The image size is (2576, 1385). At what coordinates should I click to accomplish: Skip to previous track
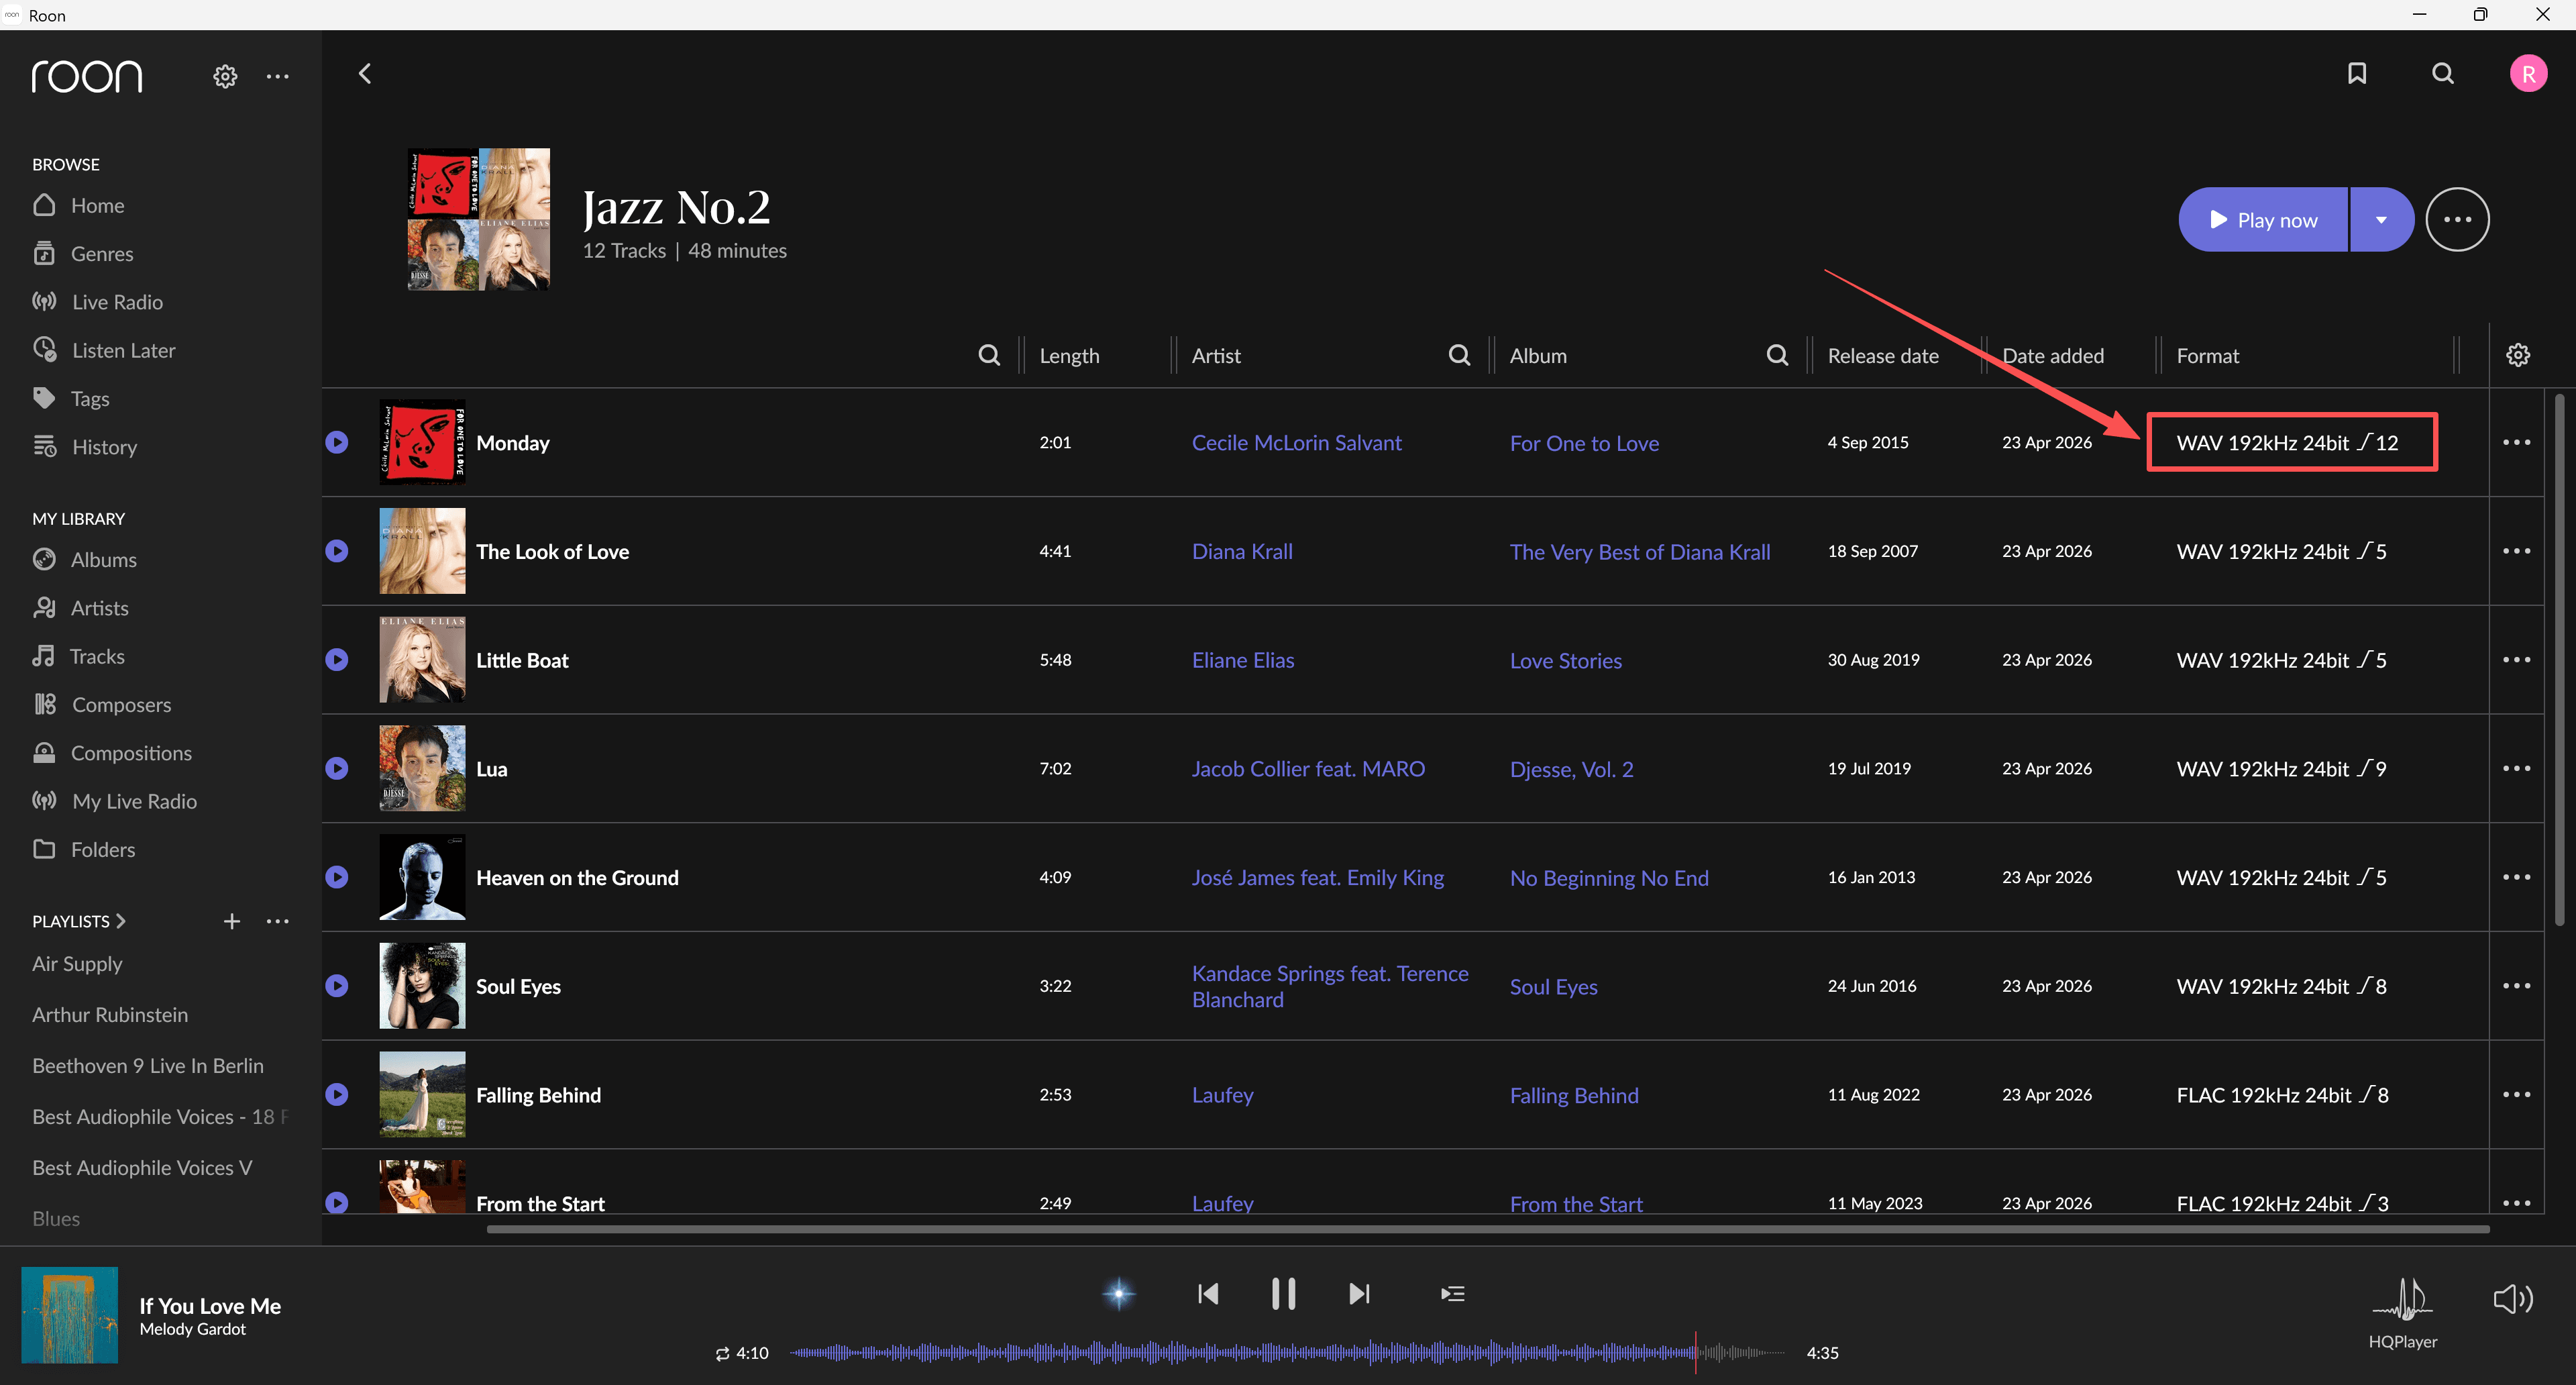pyautogui.click(x=1208, y=1294)
